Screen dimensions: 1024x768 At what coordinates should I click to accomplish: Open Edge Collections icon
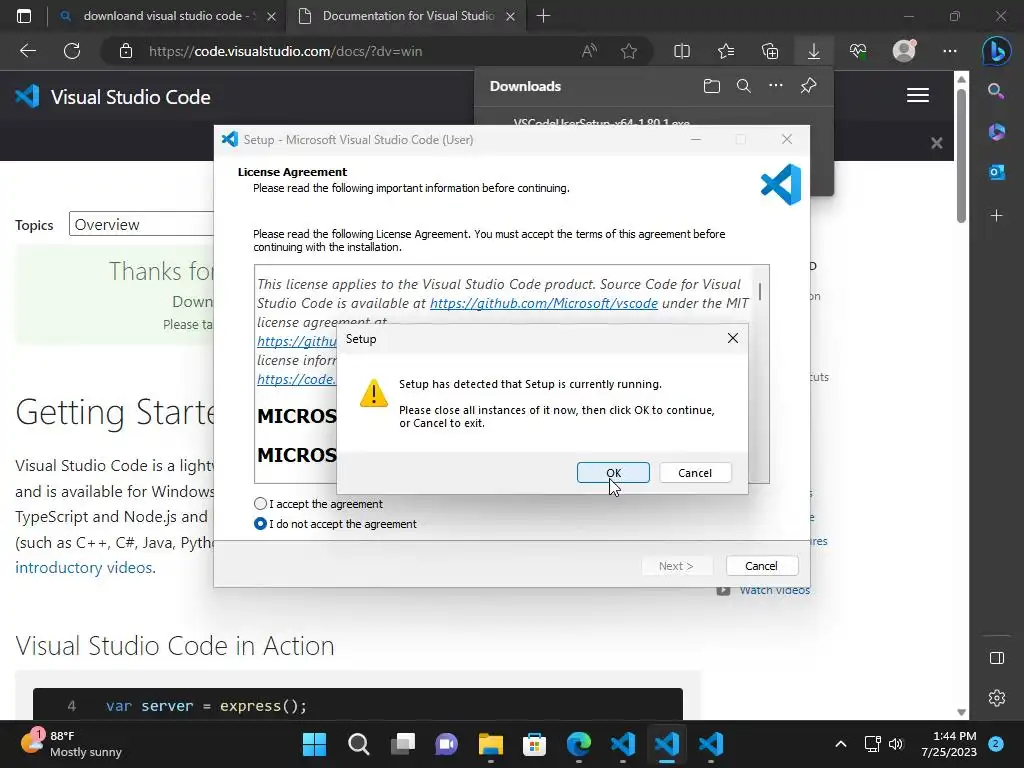tap(770, 51)
